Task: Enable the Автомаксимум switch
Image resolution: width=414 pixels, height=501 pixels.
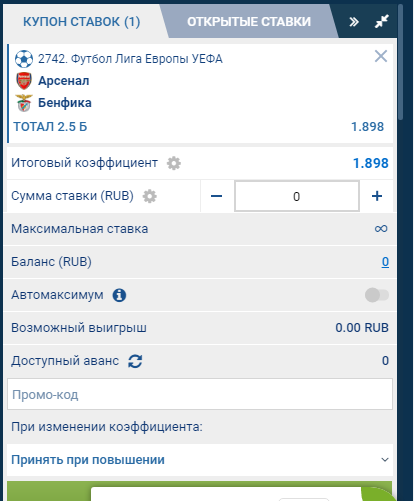Action: pyautogui.click(x=377, y=295)
